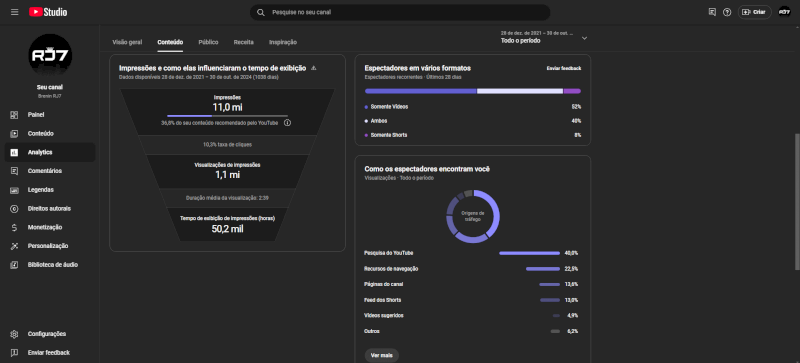Click the Somente Vídeos segment of viewers bar
This screenshot has width=800, height=363.
pyautogui.click(x=420, y=91)
